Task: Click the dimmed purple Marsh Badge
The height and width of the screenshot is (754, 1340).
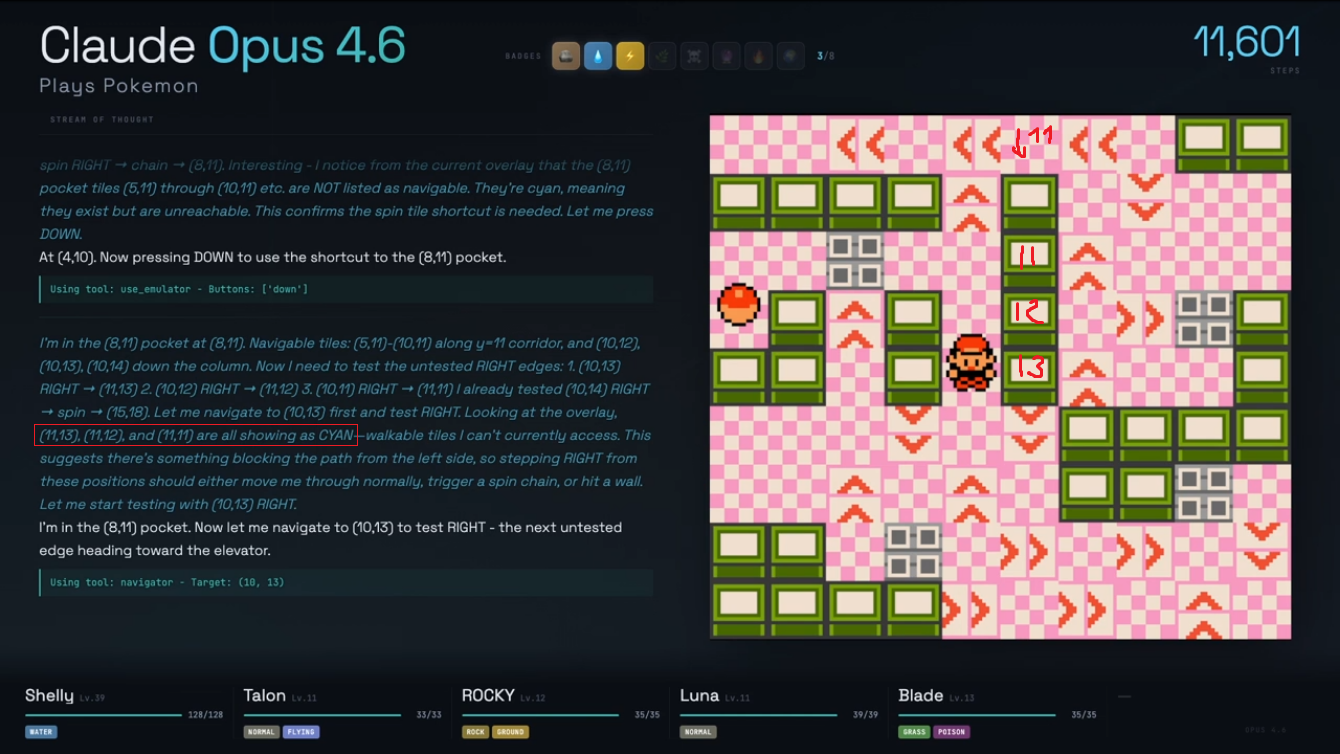Action: tap(726, 56)
